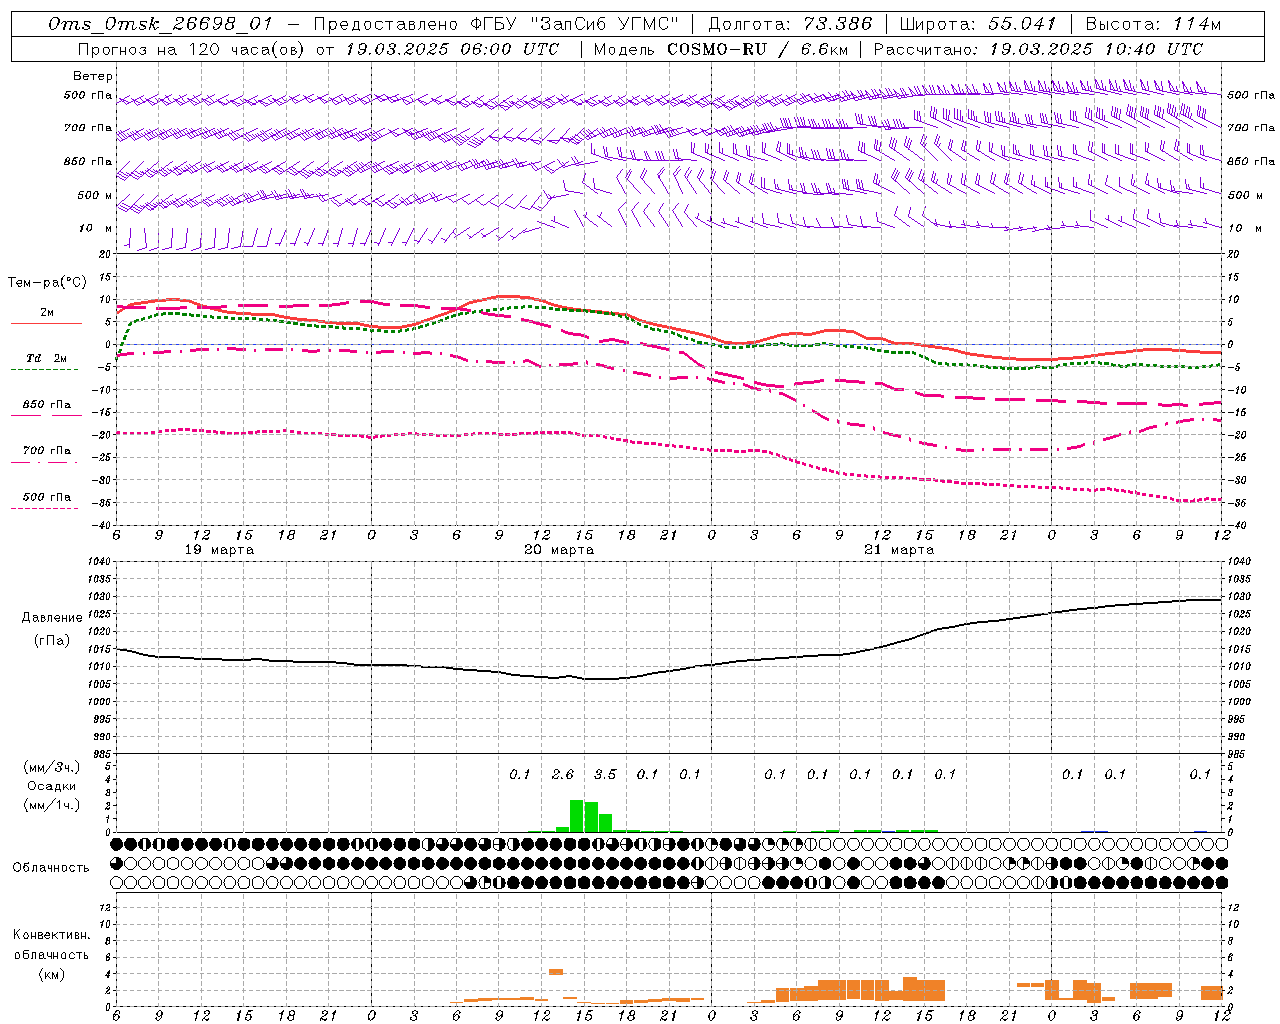The height and width of the screenshot is (1024, 1280).
Task: Click the Тем-ра(°C) temperature axis label
Action: [47, 283]
